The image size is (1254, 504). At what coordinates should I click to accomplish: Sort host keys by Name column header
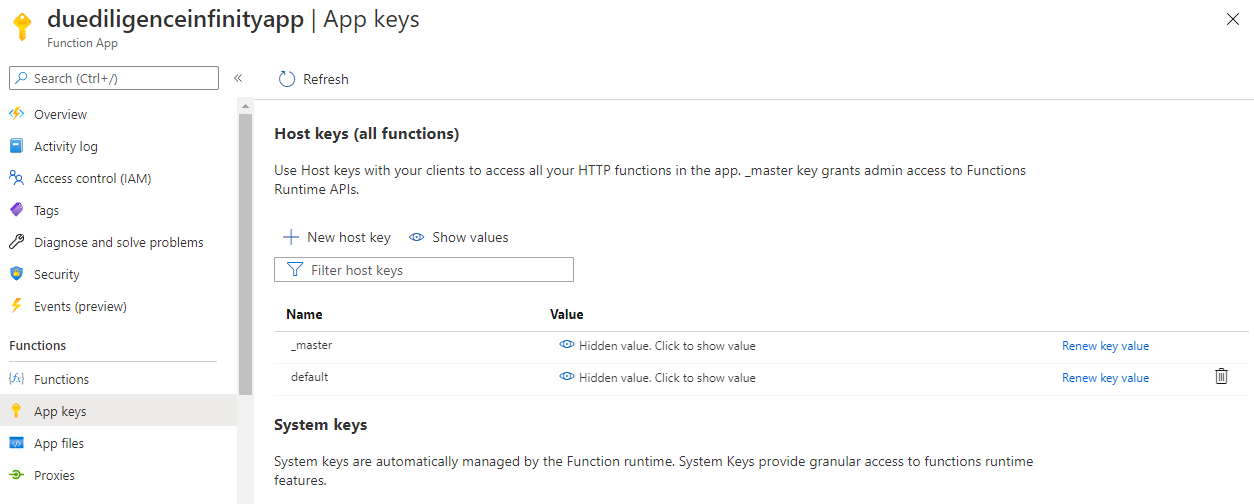click(x=304, y=315)
